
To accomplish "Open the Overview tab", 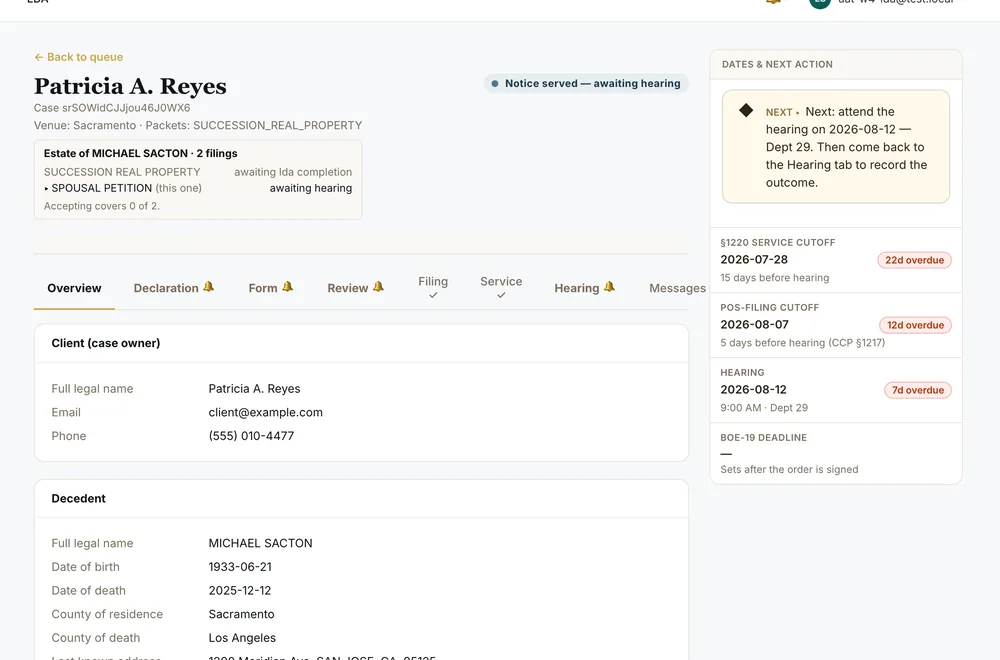I will (74, 288).
